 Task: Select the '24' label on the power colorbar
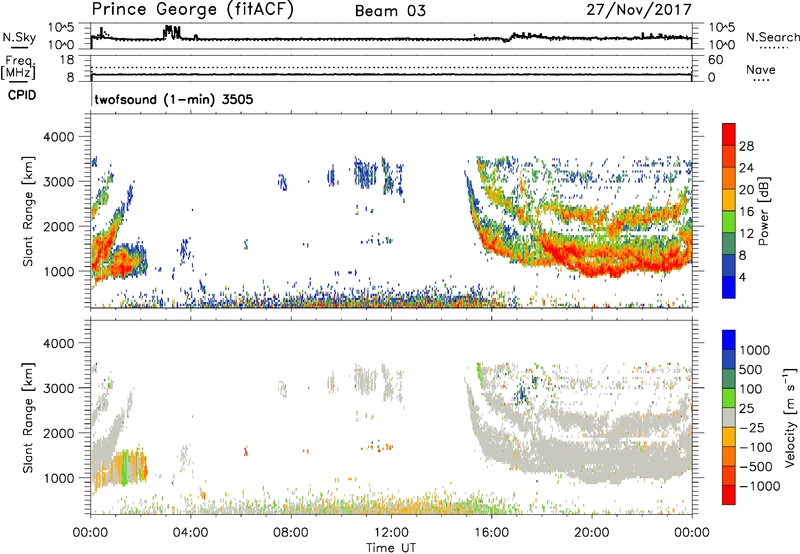point(746,168)
